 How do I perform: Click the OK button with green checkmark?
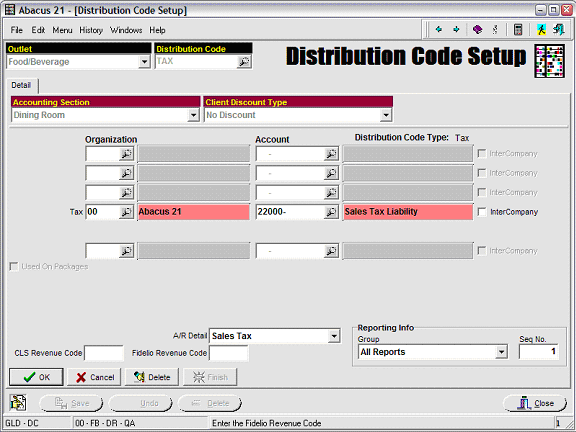[x=36, y=377]
